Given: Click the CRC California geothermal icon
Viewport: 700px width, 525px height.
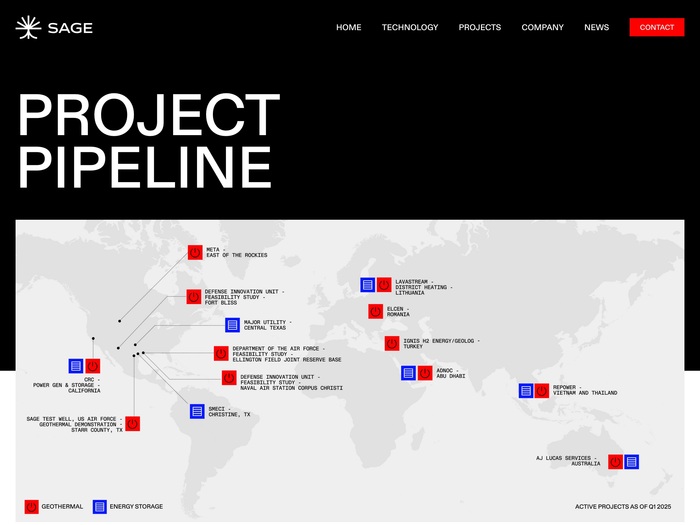Looking at the screenshot, I should [93, 366].
